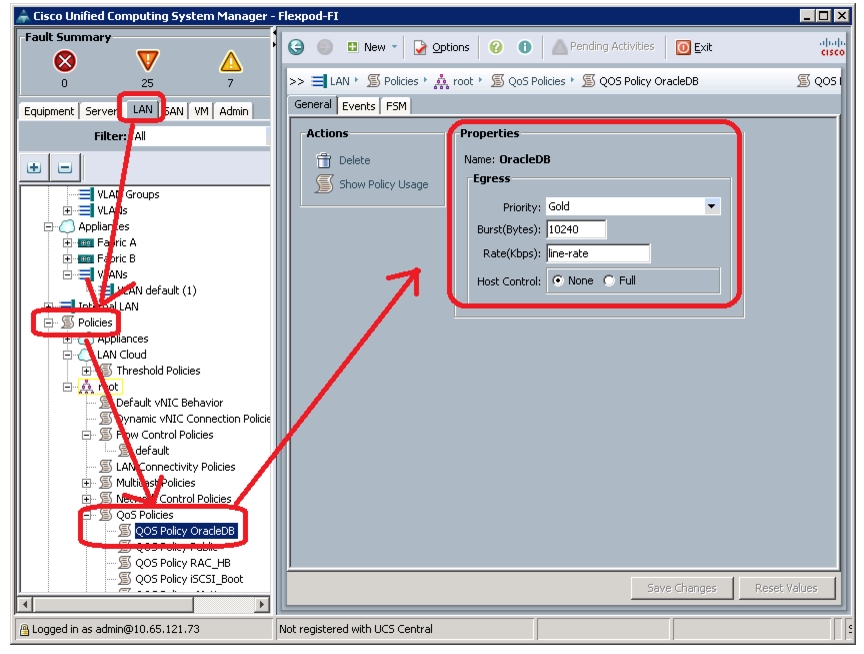
Task: Collapse the QoS Policies tree node
Action: point(87,515)
